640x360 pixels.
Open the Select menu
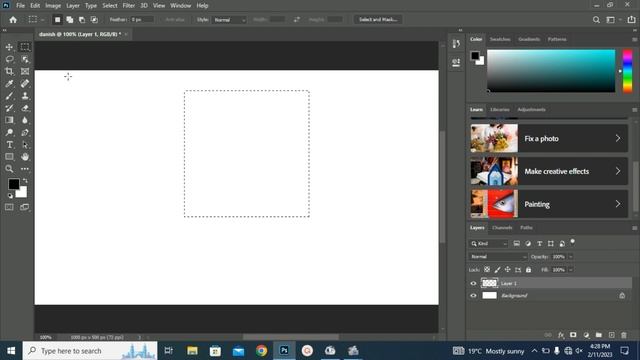coord(109,6)
